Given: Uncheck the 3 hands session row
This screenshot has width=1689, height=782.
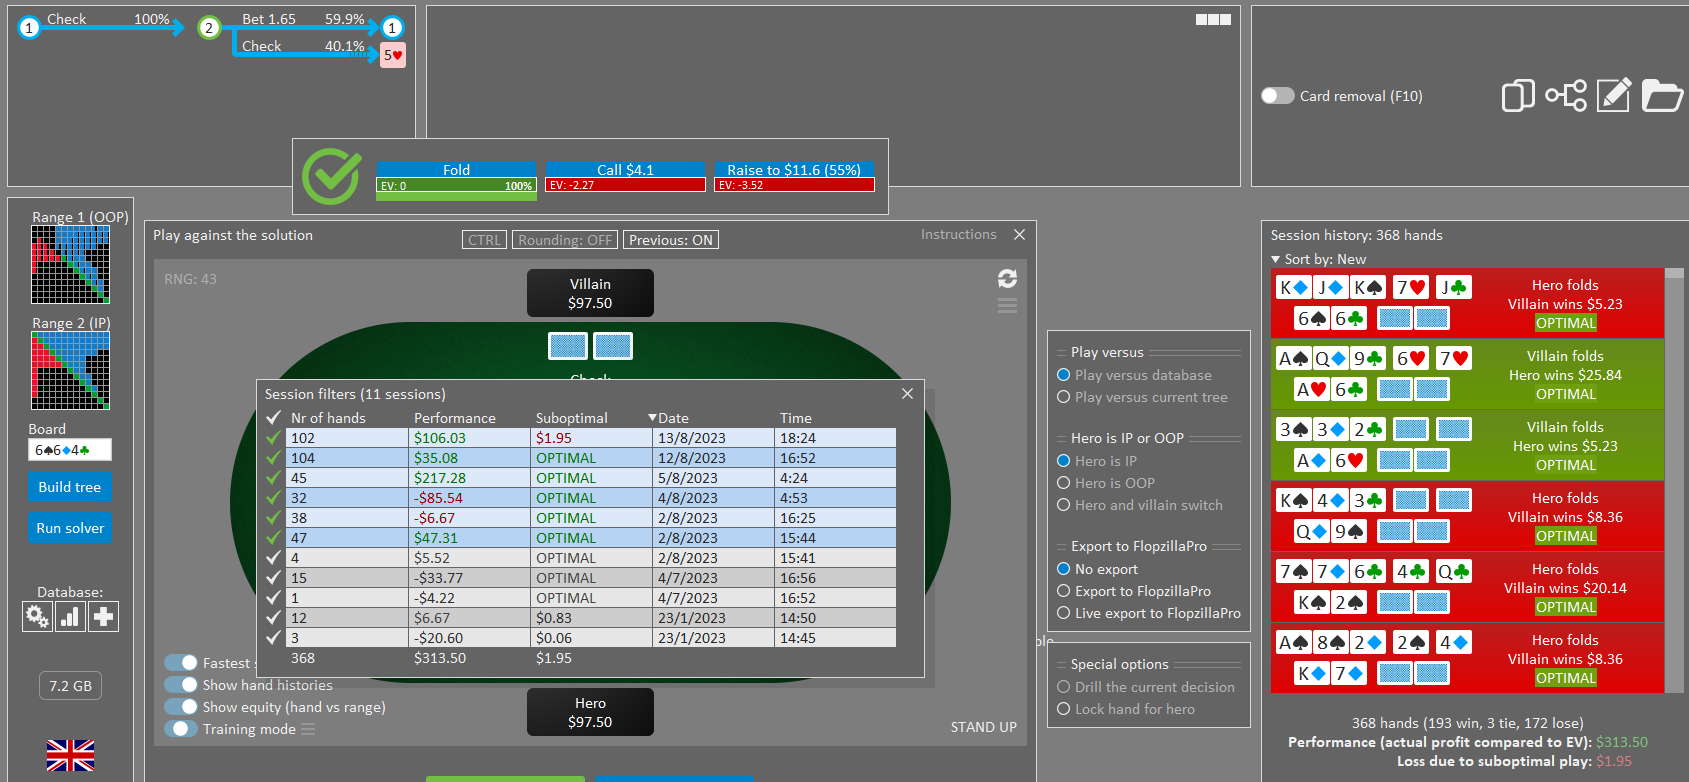Looking at the screenshot, I should coord(273,638).
